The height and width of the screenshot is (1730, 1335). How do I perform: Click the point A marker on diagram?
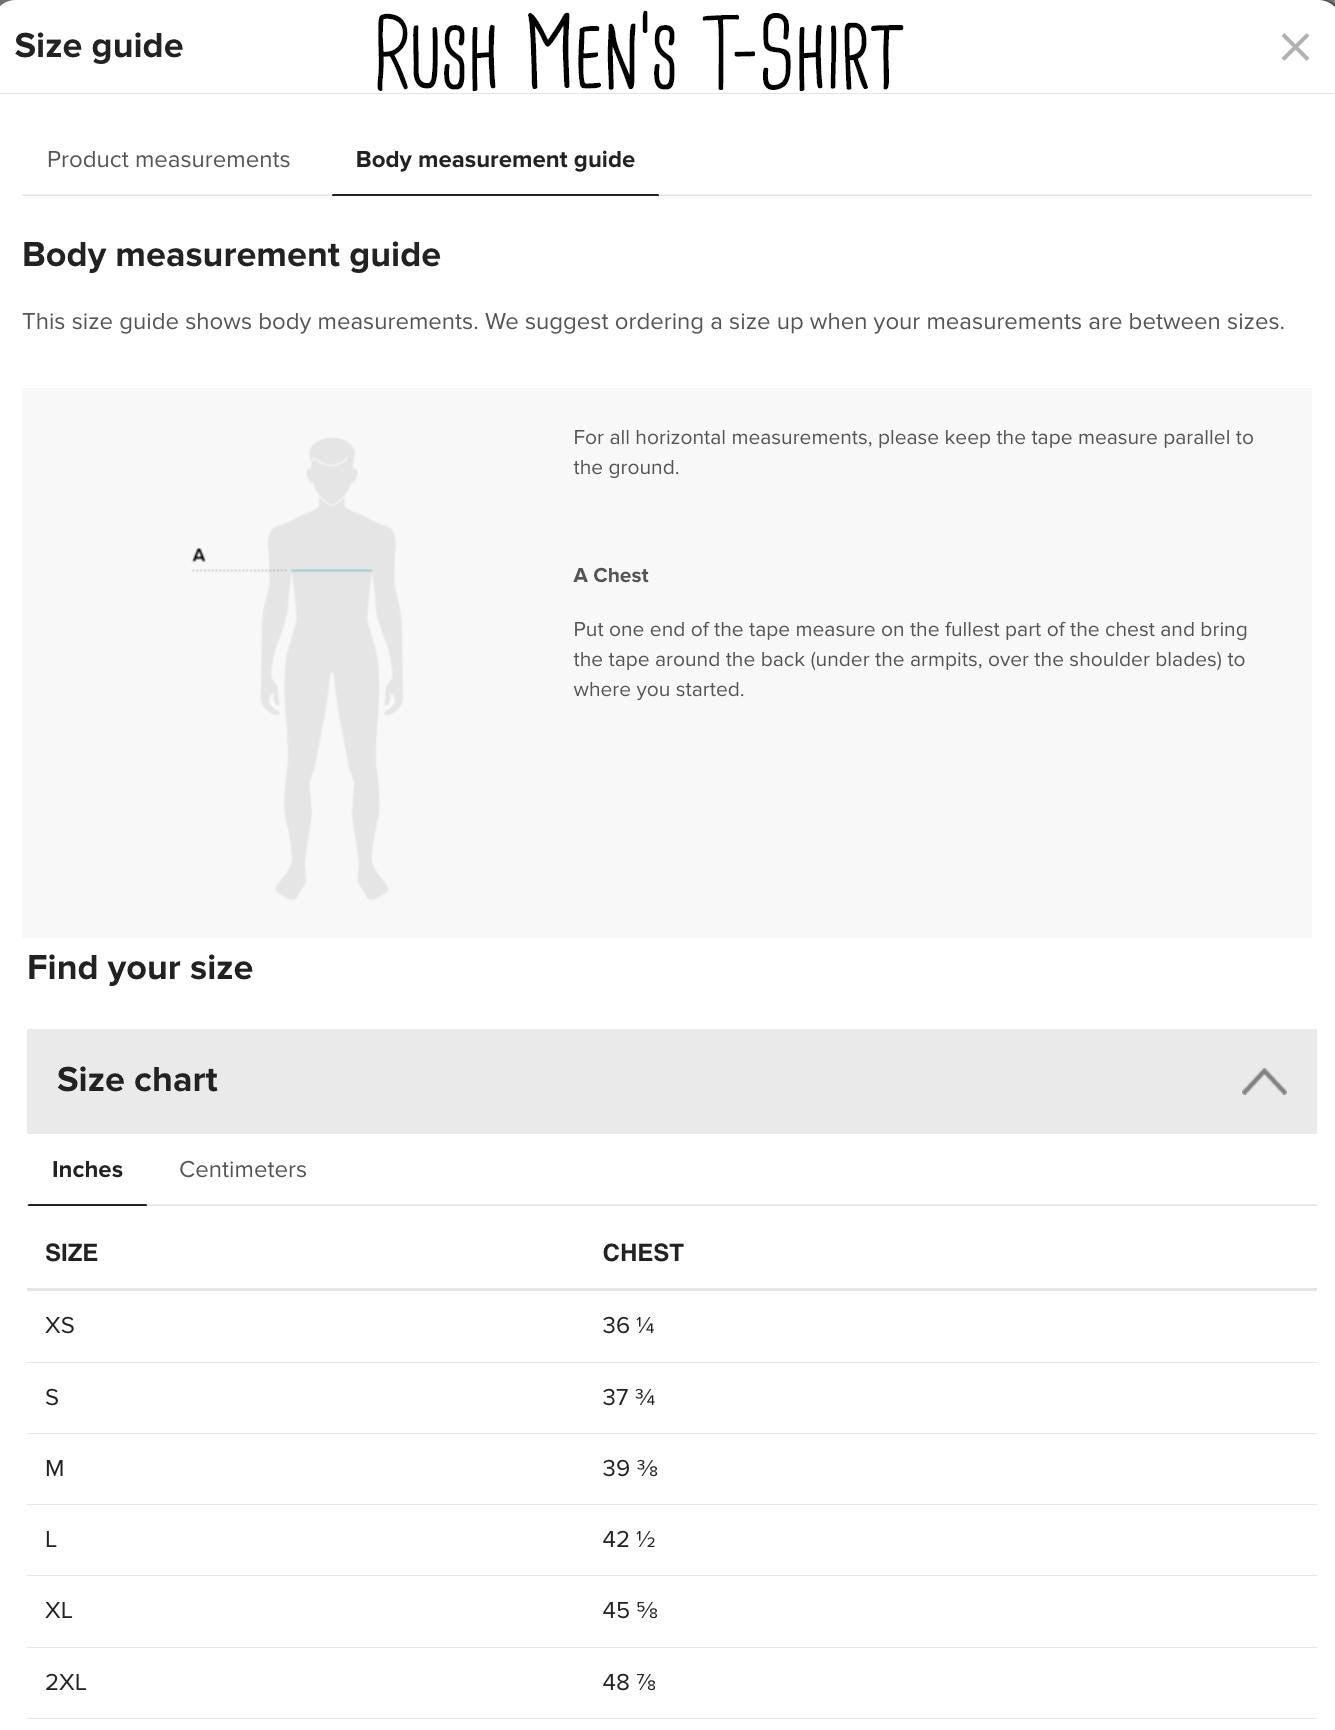click(199, 552)
